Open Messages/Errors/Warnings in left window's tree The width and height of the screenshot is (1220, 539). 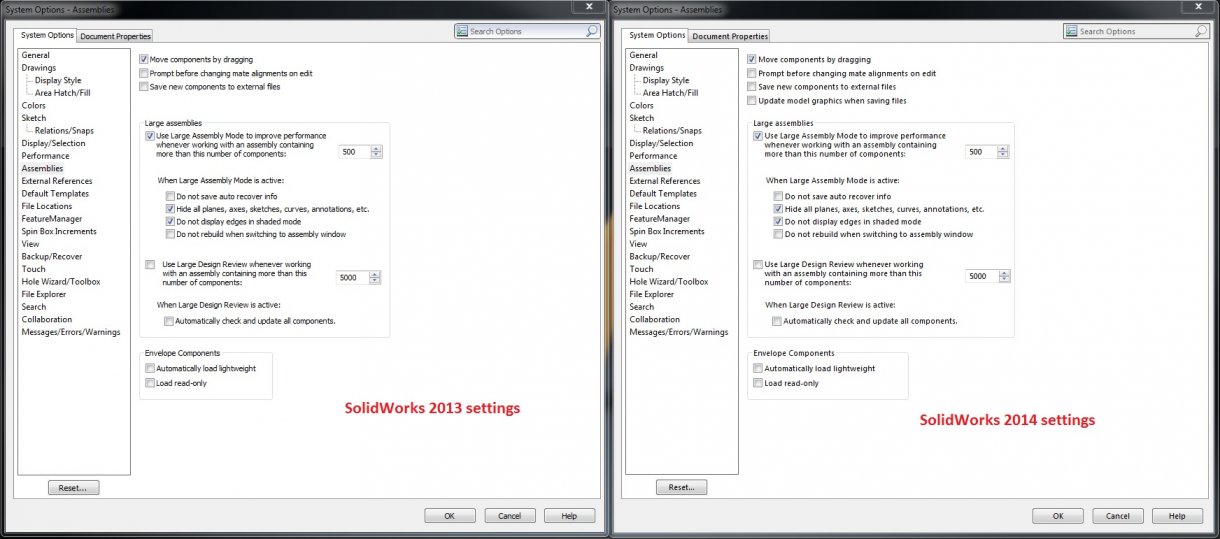(x=71, y=332)
